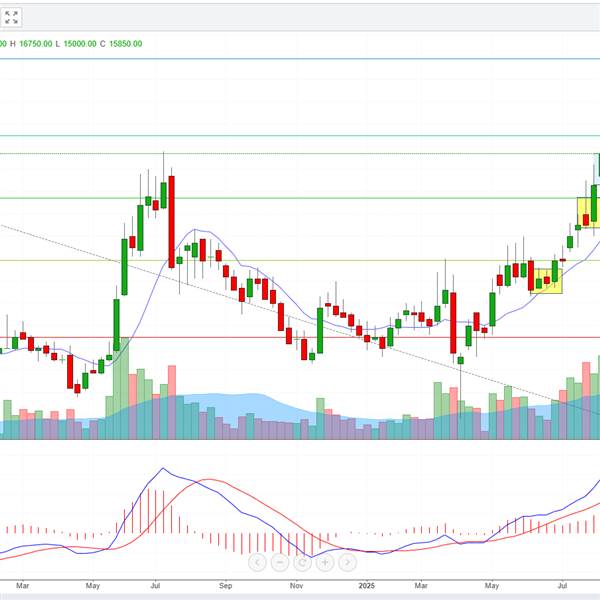This screenshot has width=600, height=600.
Task: Click the tall red candle after the July peak
Action: pyautogui.click(x=171, y=222)
